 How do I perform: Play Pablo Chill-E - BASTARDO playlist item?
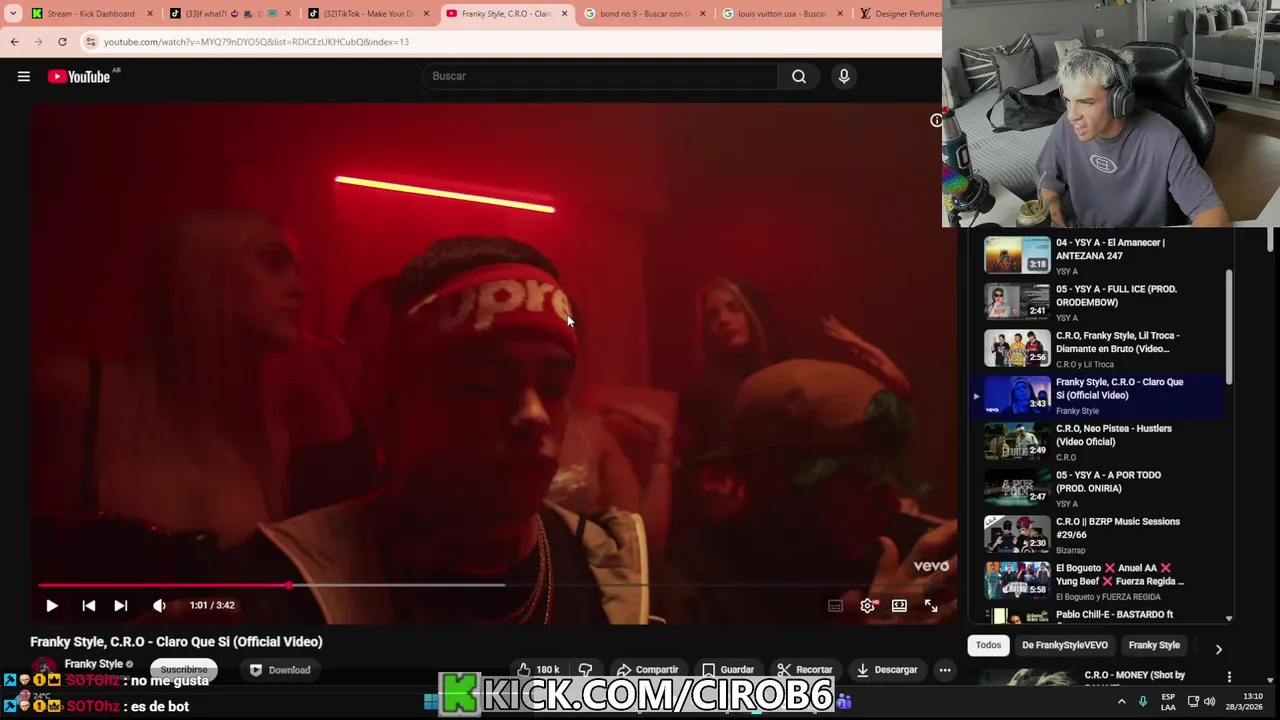(1100, 615)
